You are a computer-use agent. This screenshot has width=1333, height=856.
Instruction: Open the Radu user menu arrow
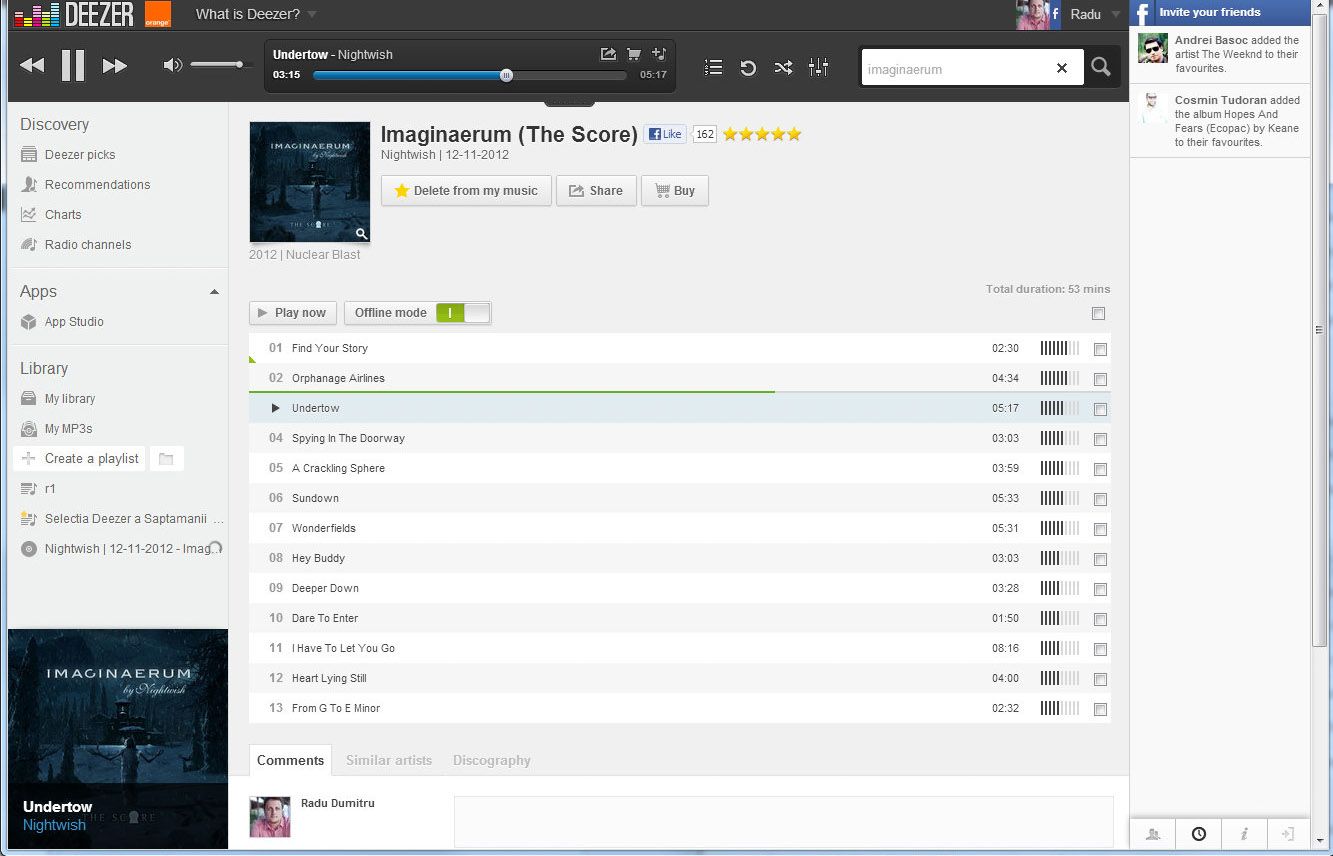tap(1116, 15)
